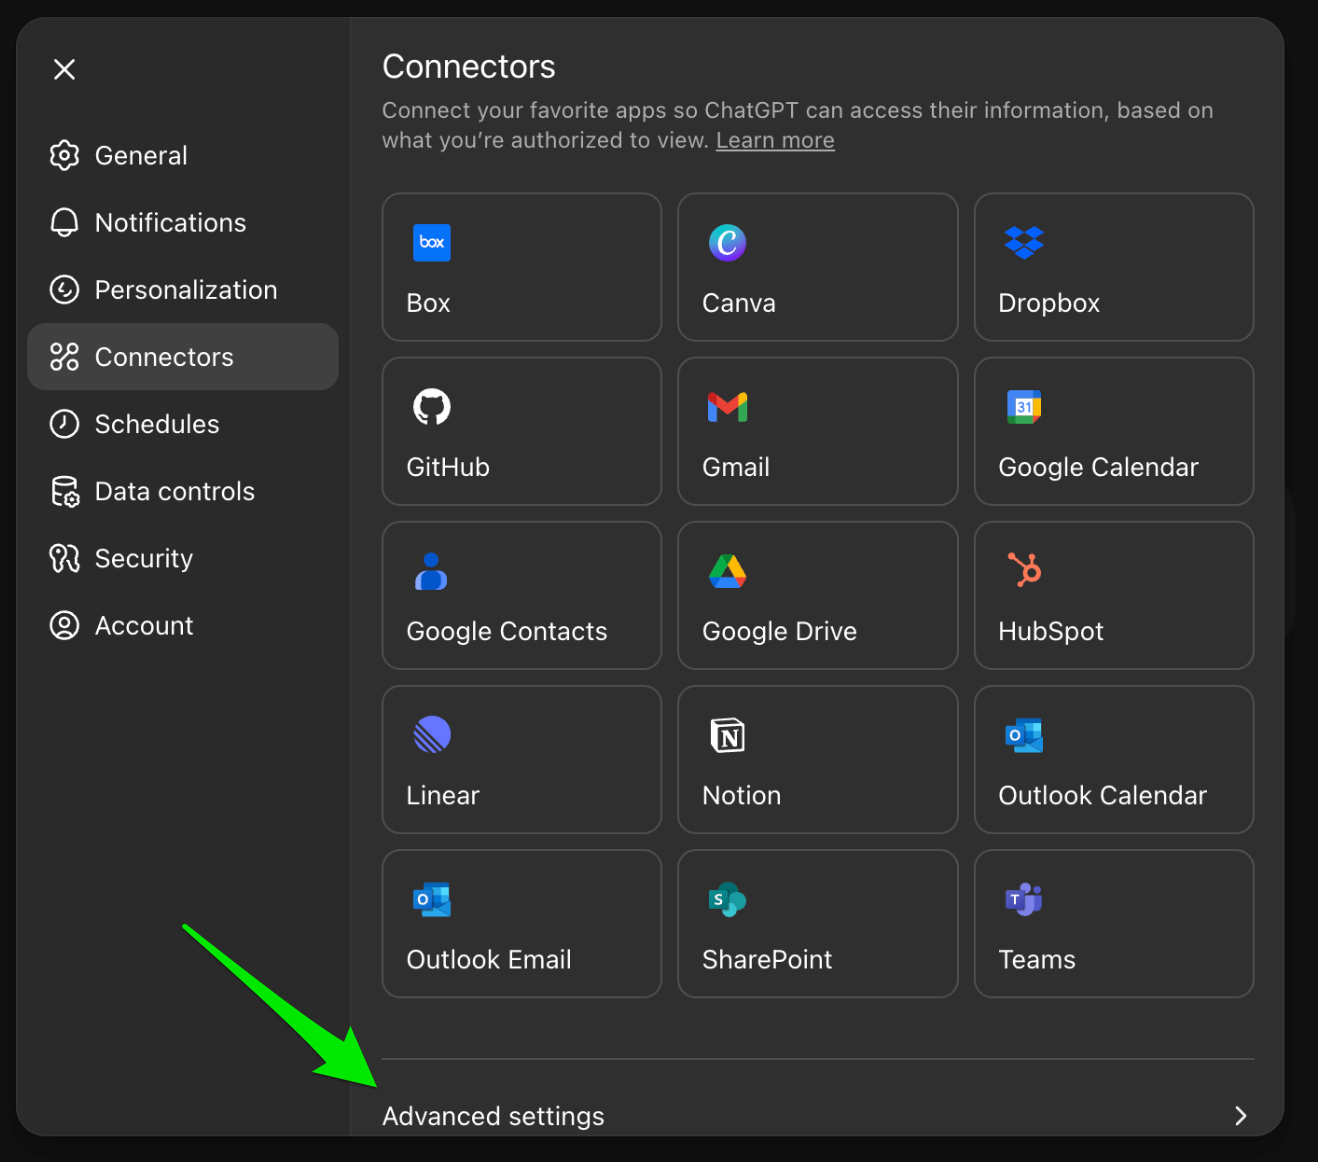Select the Canva connector
Screen dimensions: 1318x1162
[817, 267]
